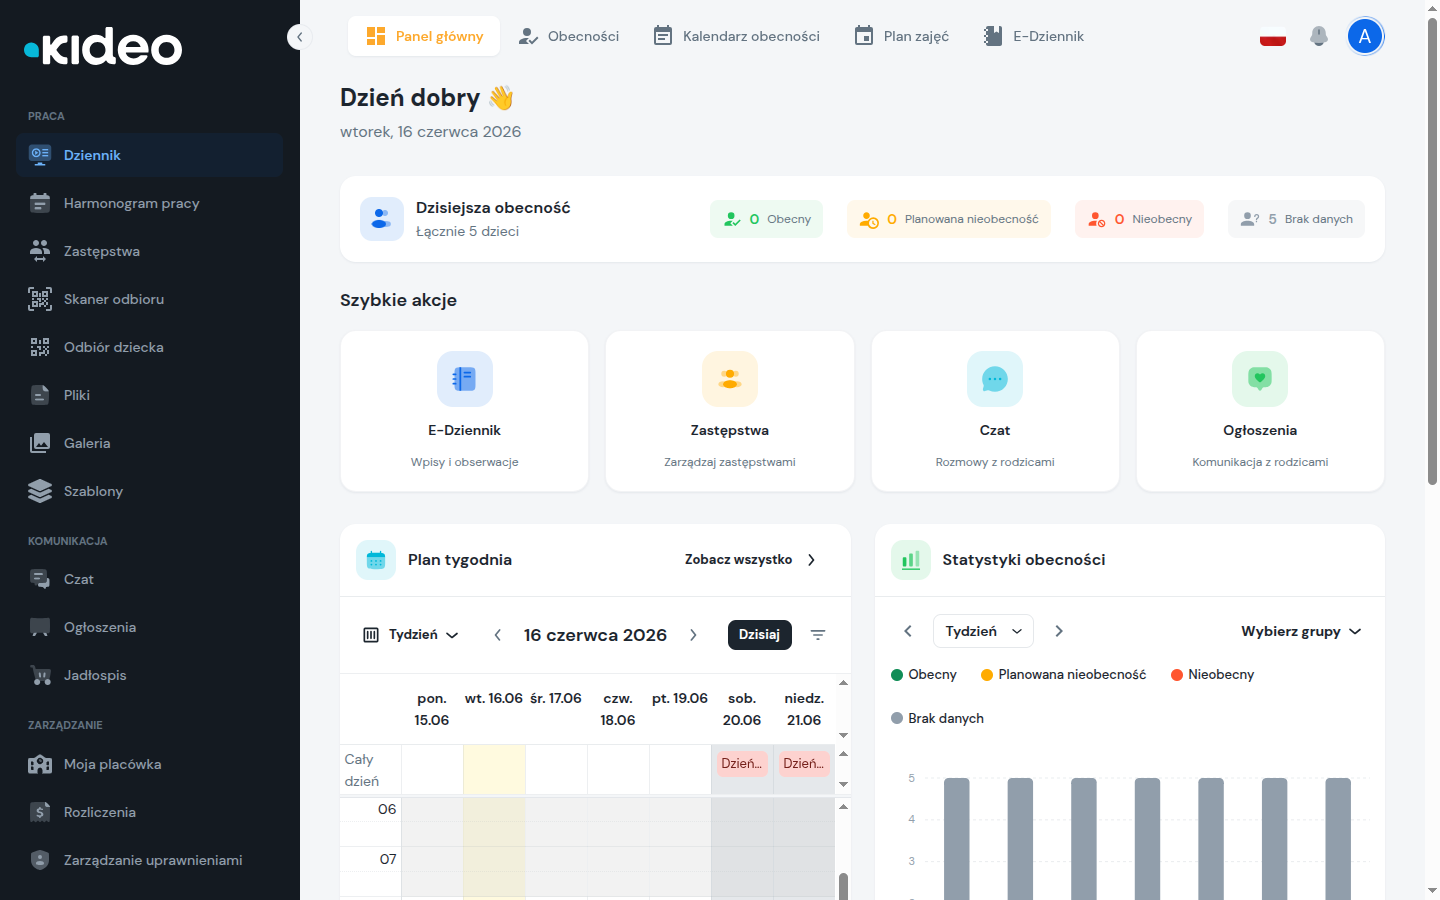Switch to the Kalendarz obecności tab
Screen dimensions: 1440x900
tap(737, 36)
